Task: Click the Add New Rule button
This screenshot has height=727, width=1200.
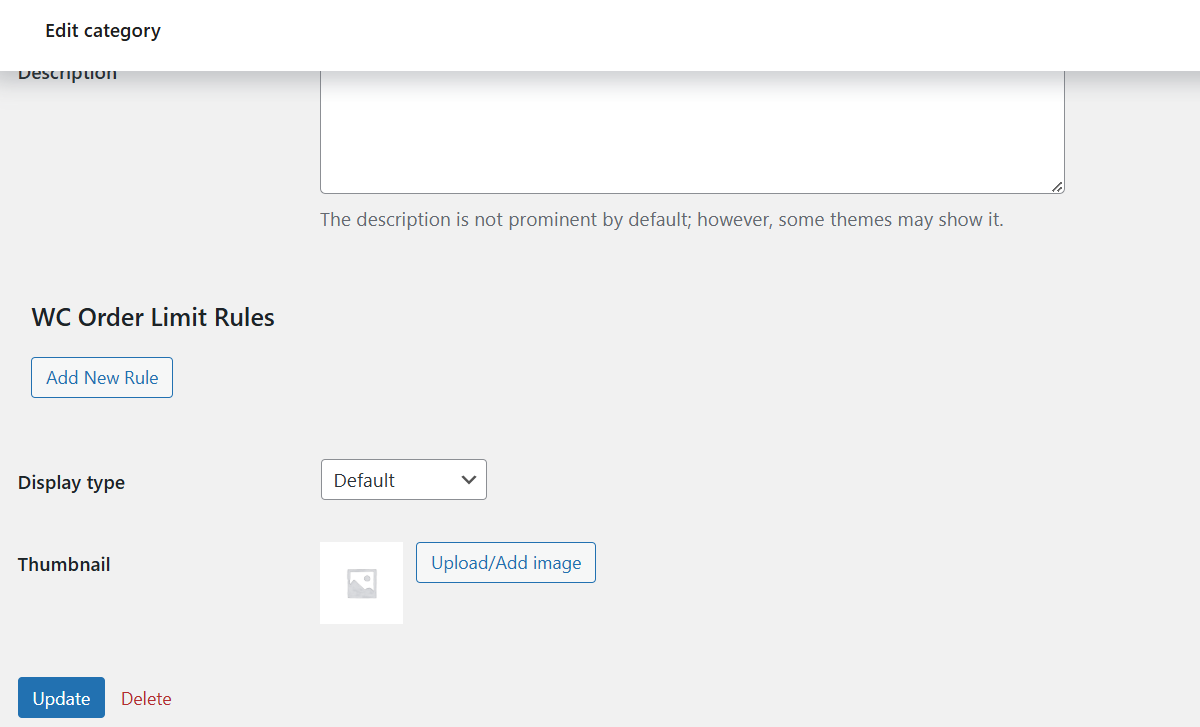Action: pos(101,377)
